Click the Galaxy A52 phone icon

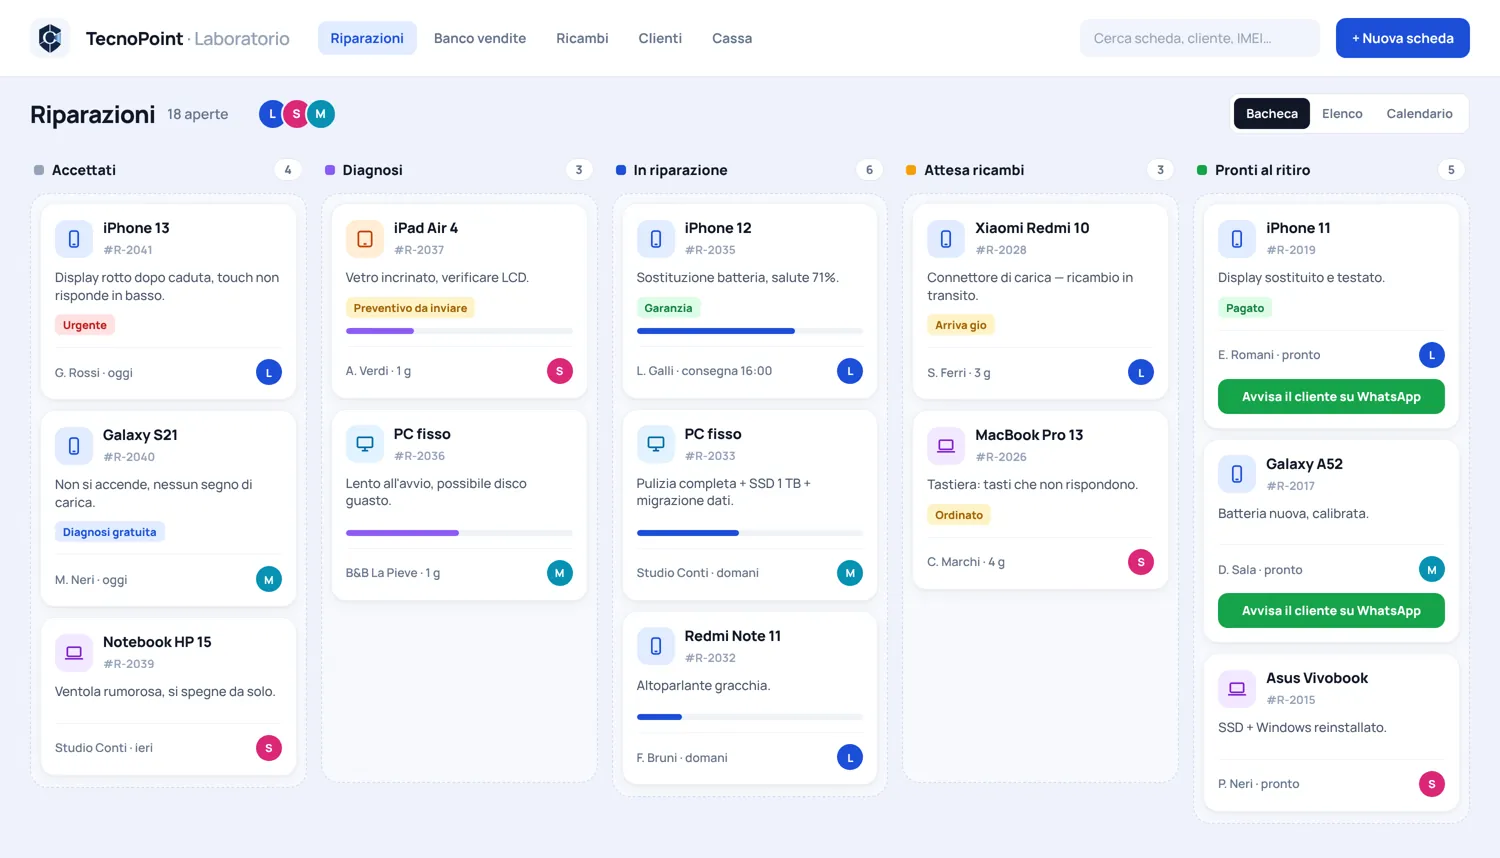coord(1237,475)
